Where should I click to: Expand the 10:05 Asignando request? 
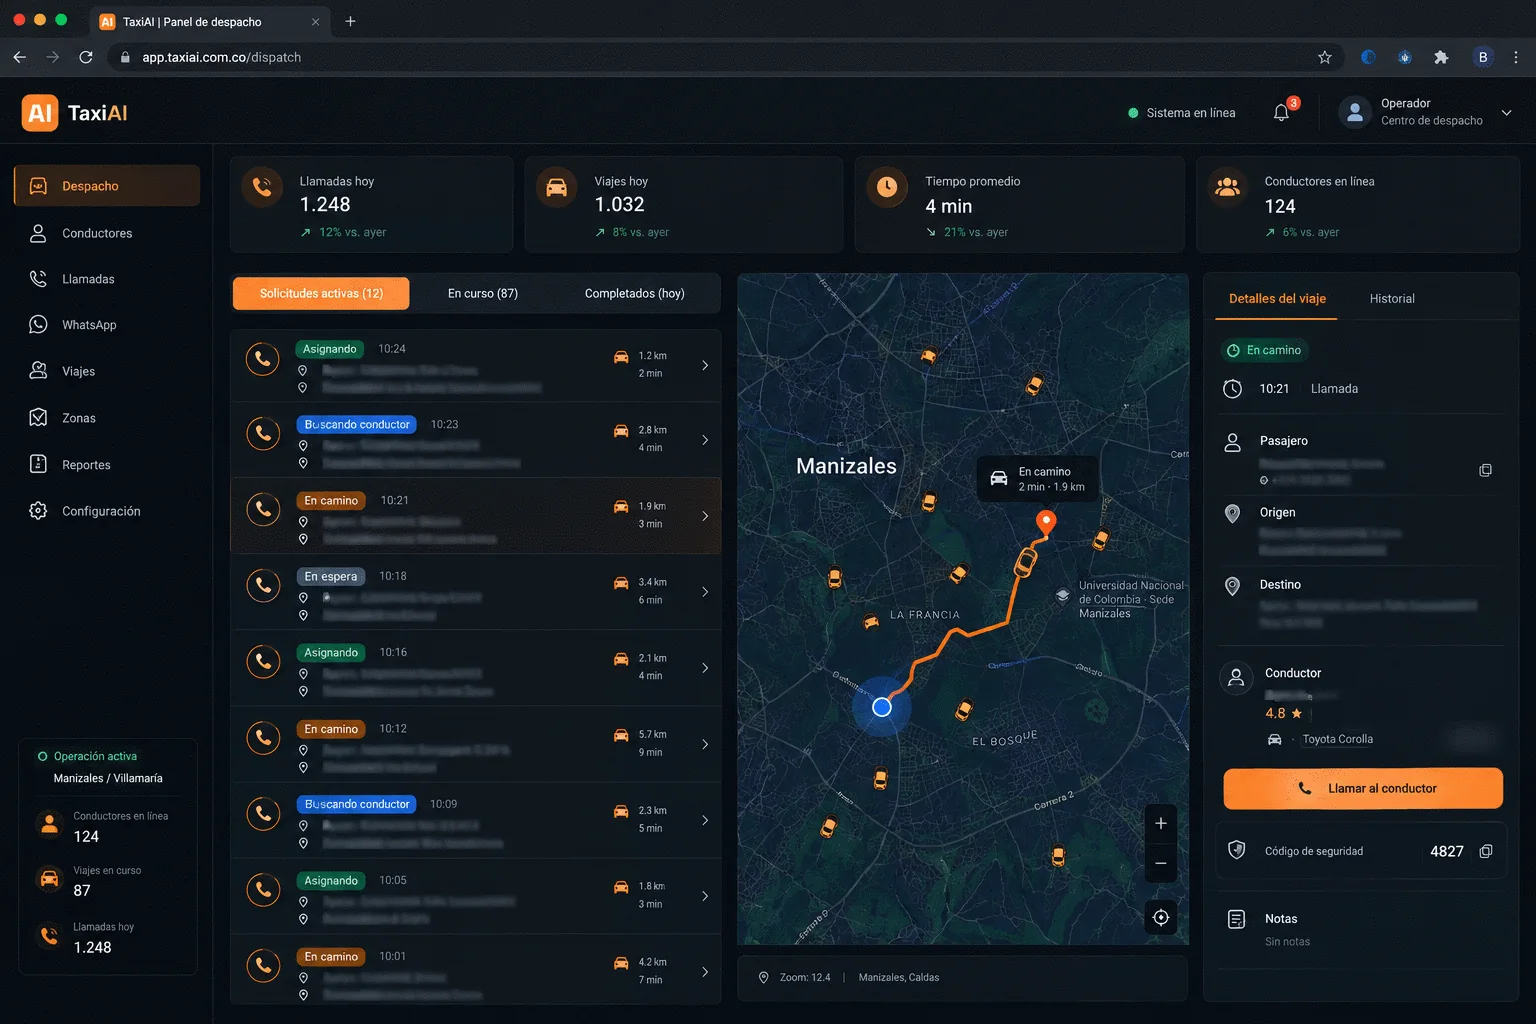(x=705, y=896)
